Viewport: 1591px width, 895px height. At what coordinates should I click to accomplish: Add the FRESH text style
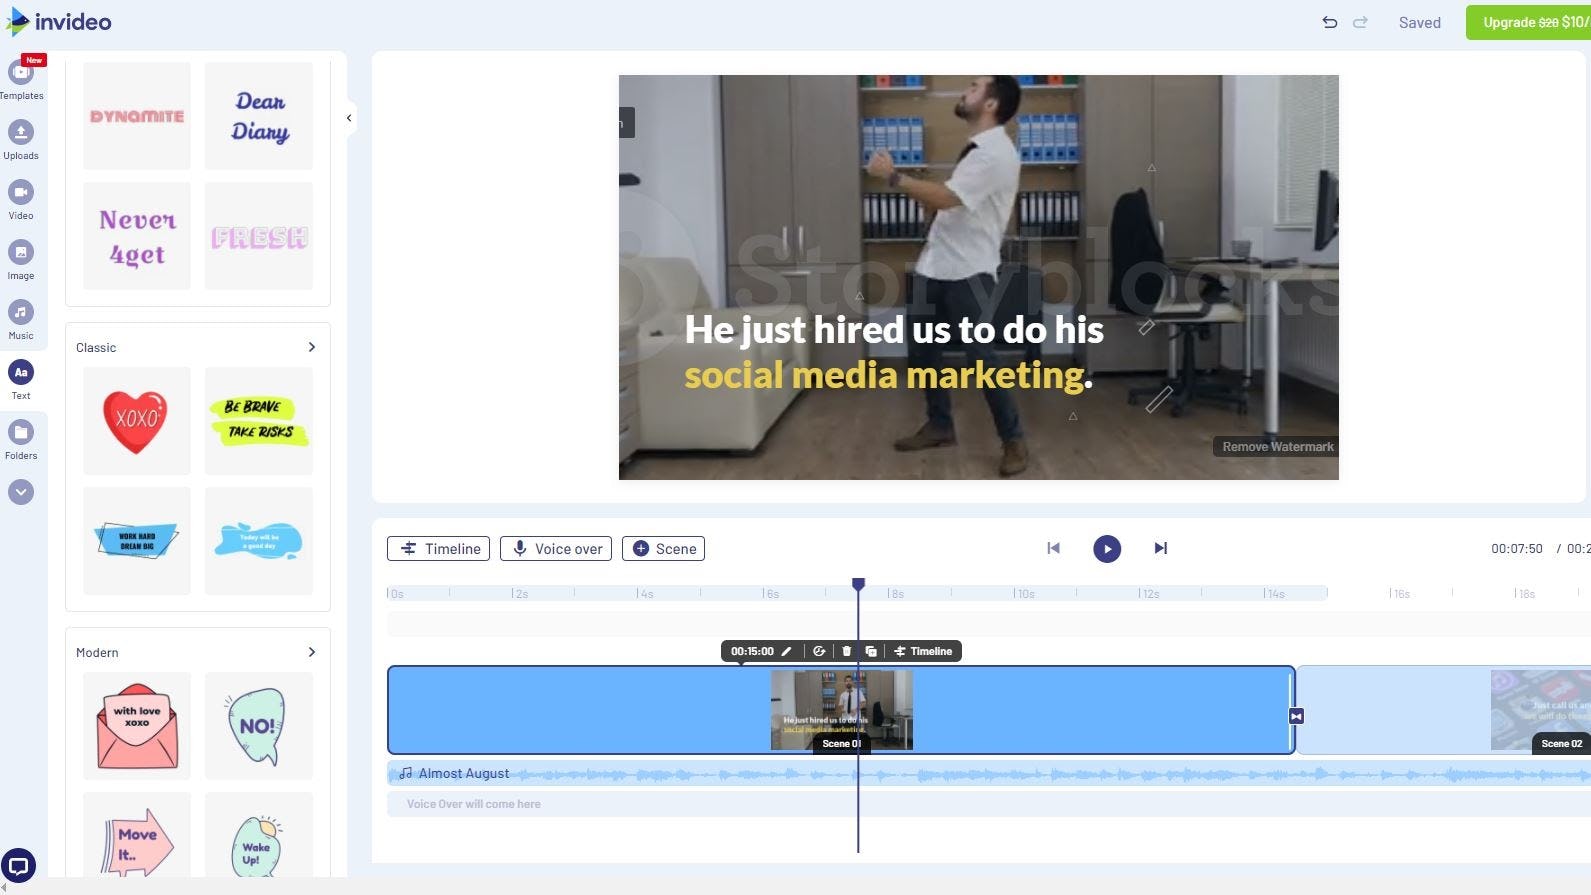[259, 236]
